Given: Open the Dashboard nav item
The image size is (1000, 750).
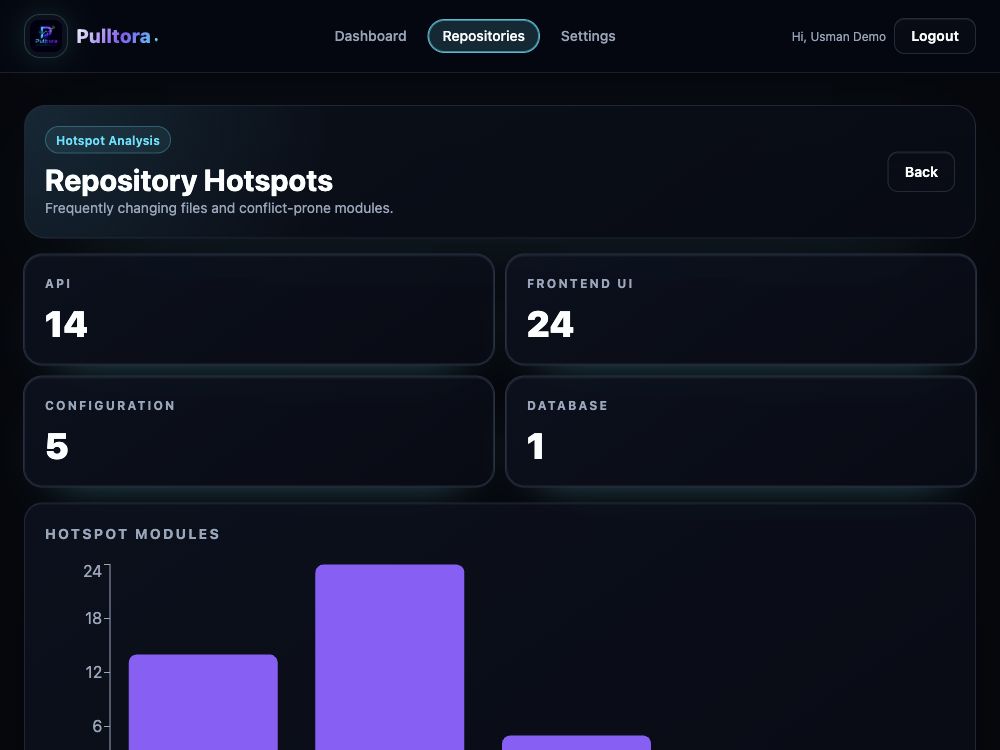Looking at the screenshot, I should tap(370, 36).
